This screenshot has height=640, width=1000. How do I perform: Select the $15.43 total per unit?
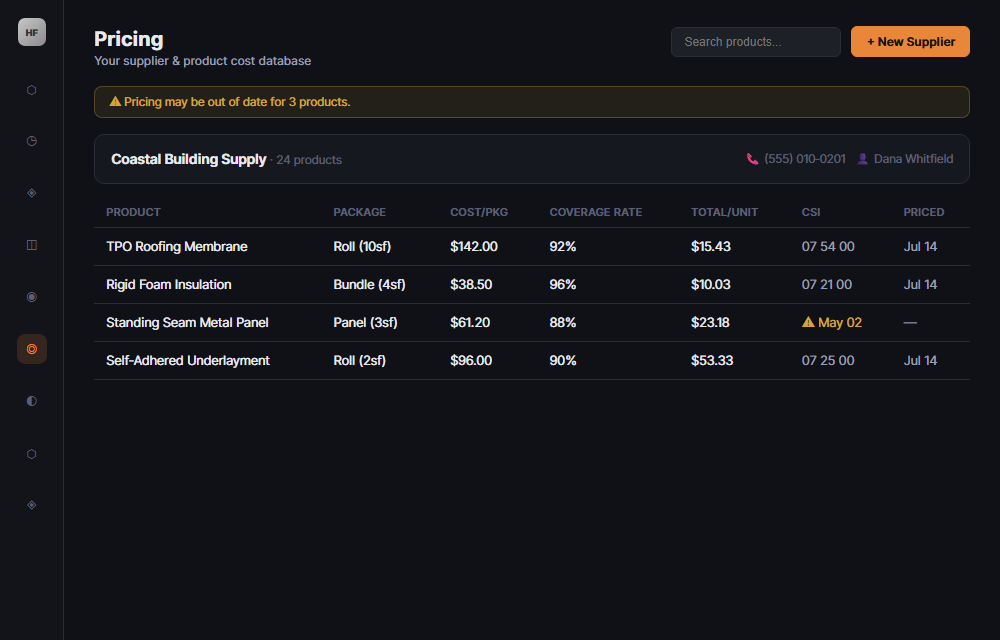[x=710, y=247]
